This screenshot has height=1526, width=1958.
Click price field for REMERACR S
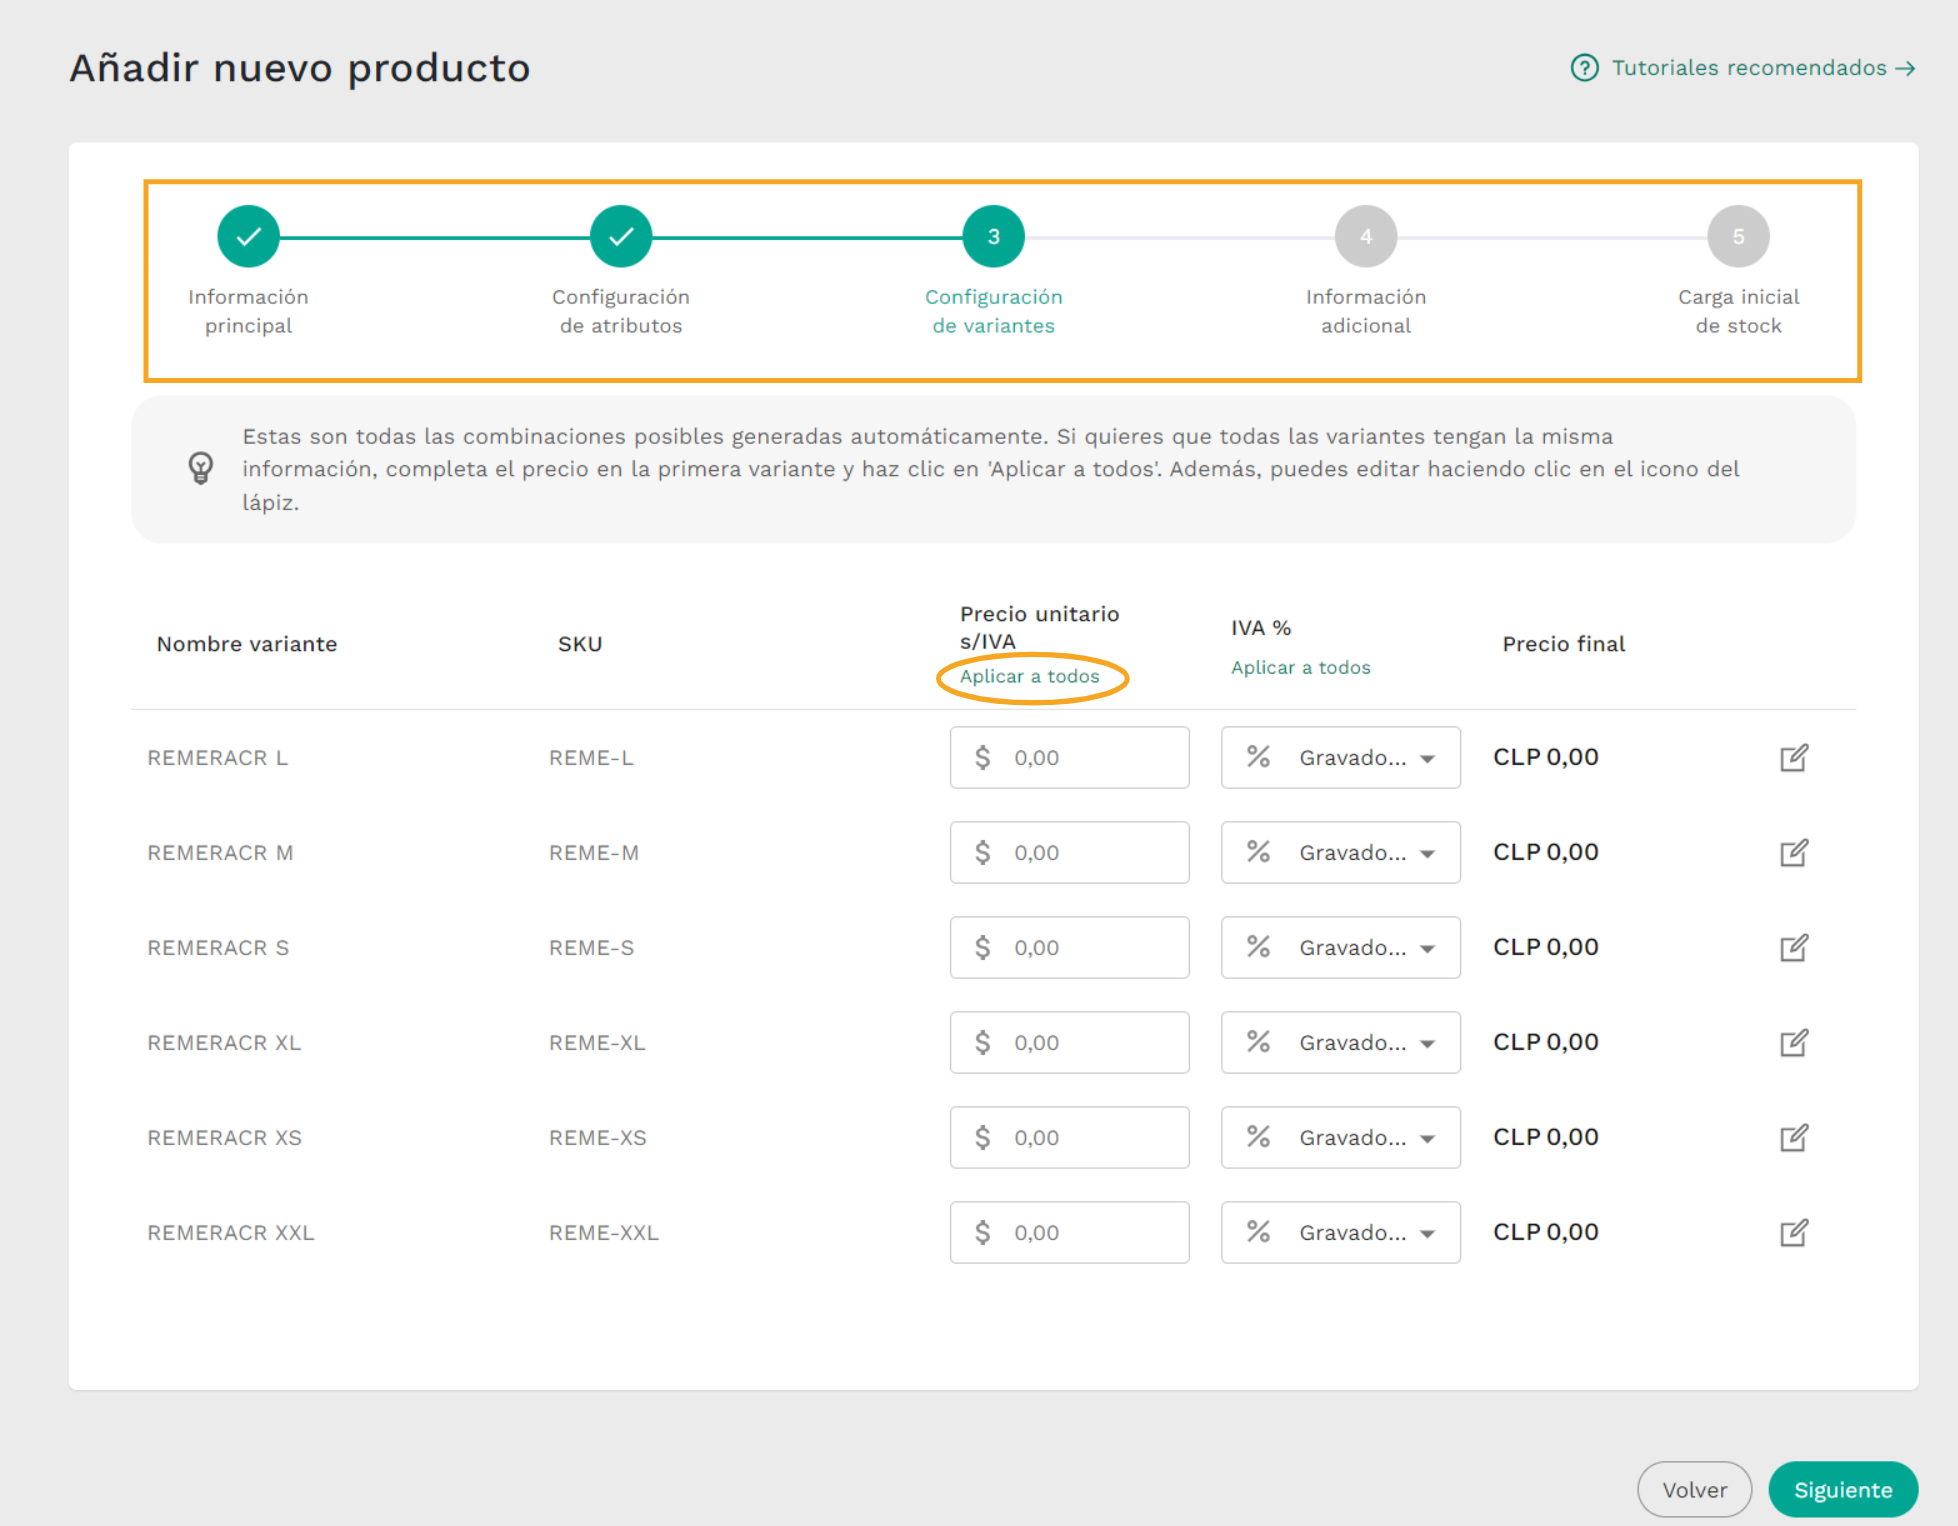(x=1070, y=948)
